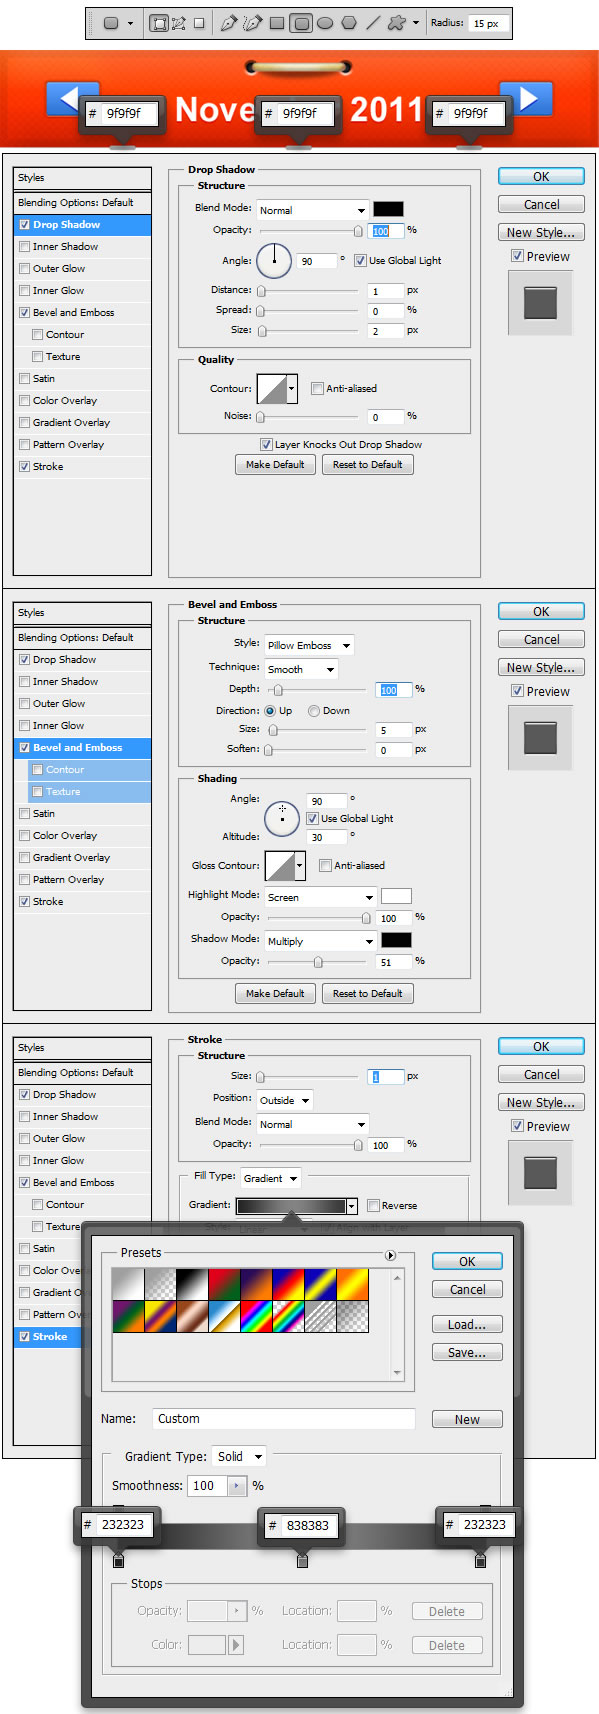599x1714 pixels.
Task: Select the Shape Layers mode icon
Action: click(158, 23)
